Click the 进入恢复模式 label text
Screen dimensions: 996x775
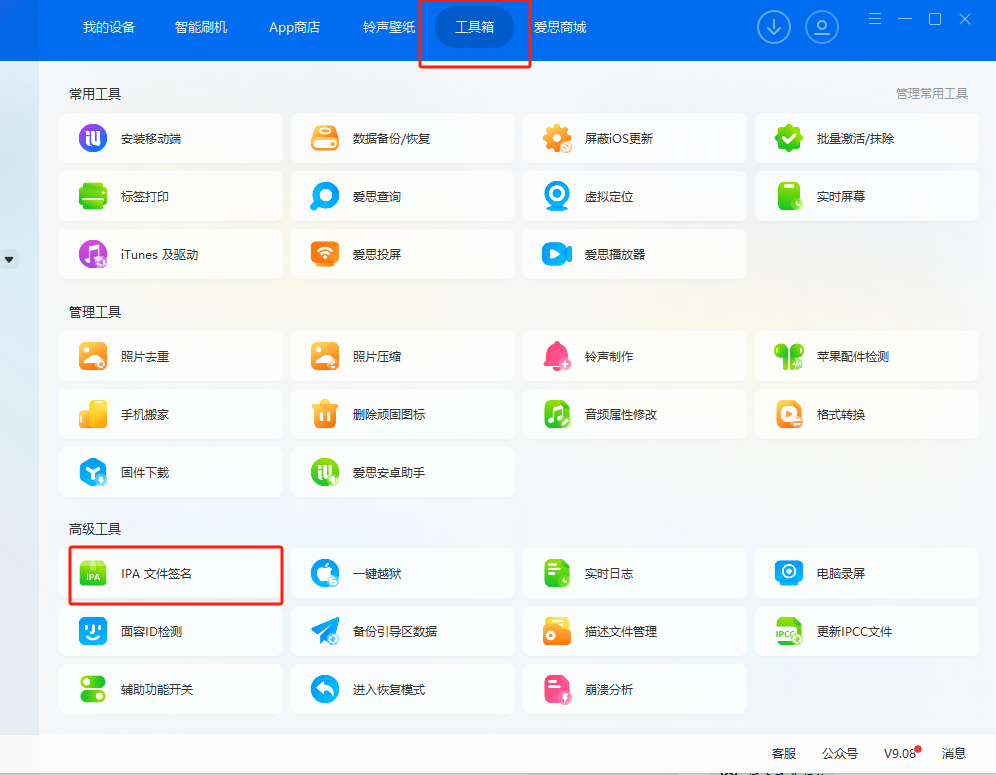click(389, 690)
